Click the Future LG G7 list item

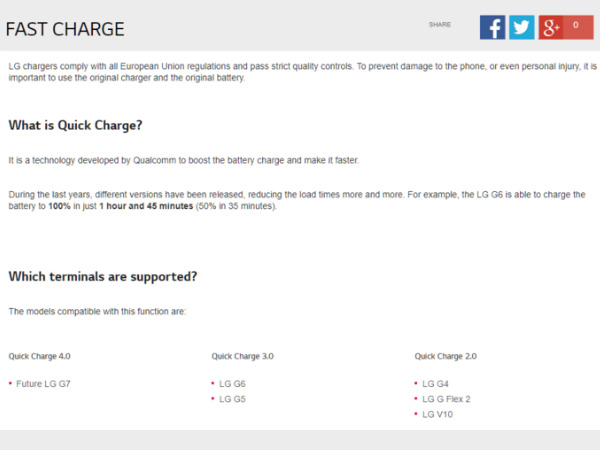tap(43, 383)
